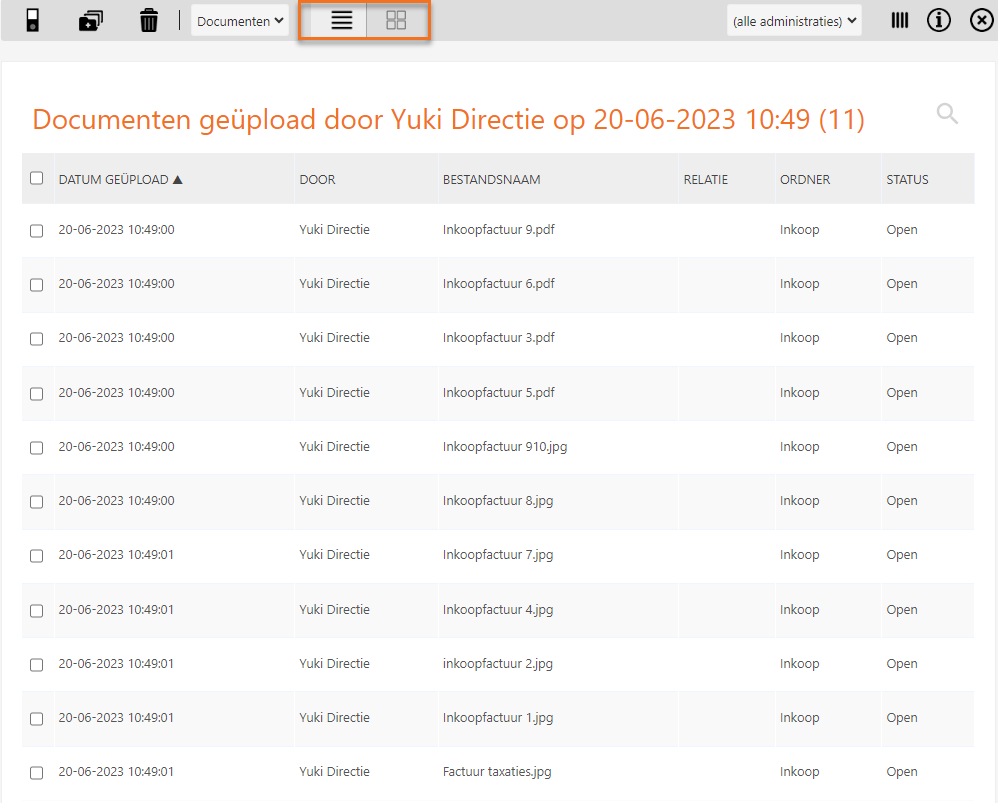Click the Status column header
The width and height of the screenshot is (998, 803).
(907, 180)
